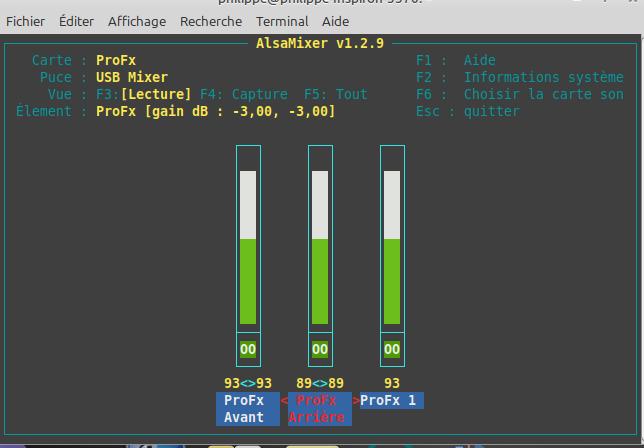Viewport: 644px width, 448px height.
Task: Click the F3 [Lecture] view option
Action: (144, 94)
